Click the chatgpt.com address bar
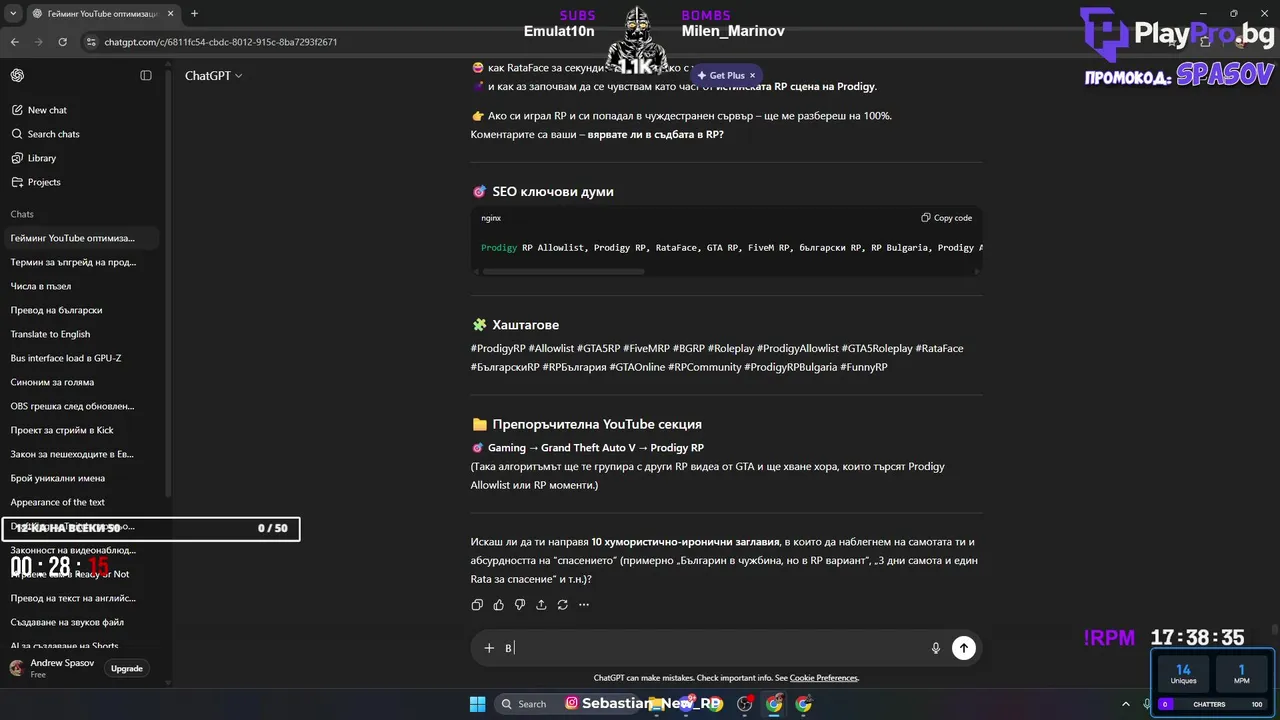 click(x=220, y=42)
